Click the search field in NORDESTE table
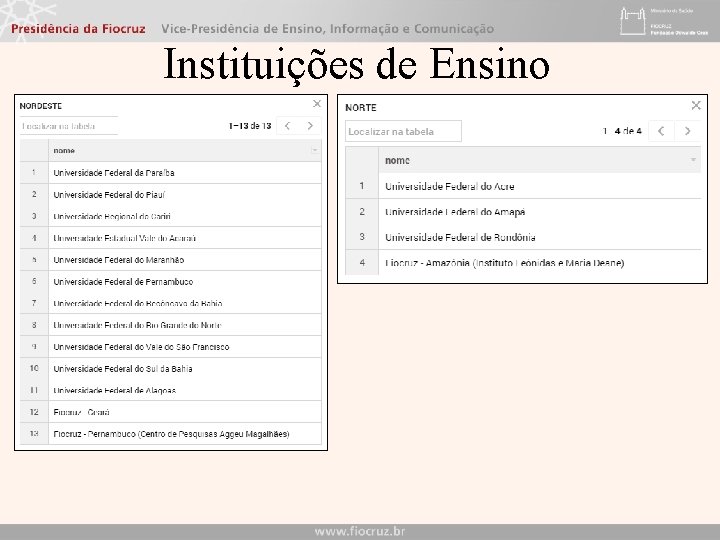This screenshot has height=540, width=720. pos(69,126)
